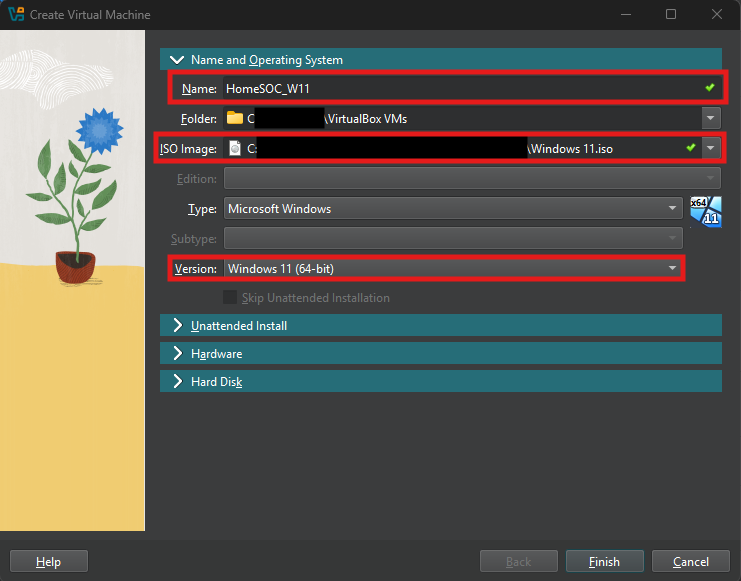
Task: Toggle Skip Unattended Installation checkbox
Action: click(x=230, y=298)
